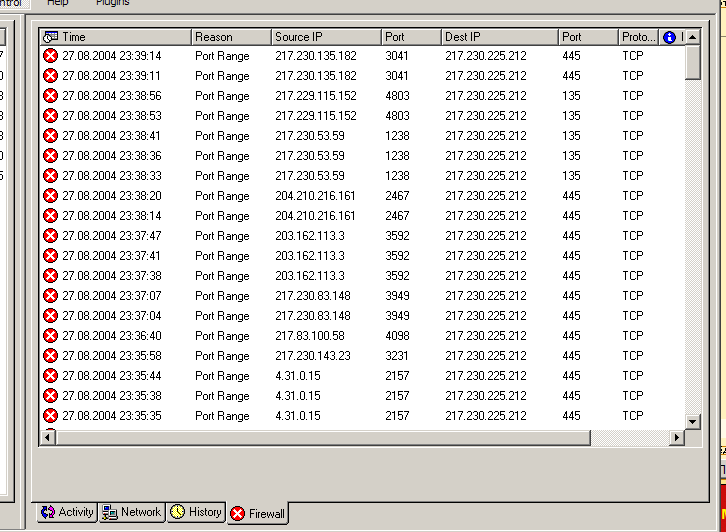Click blocked icon for 23:38:41 entry
Viewport: 726px width, 532px height.
(x=50, y=136)
